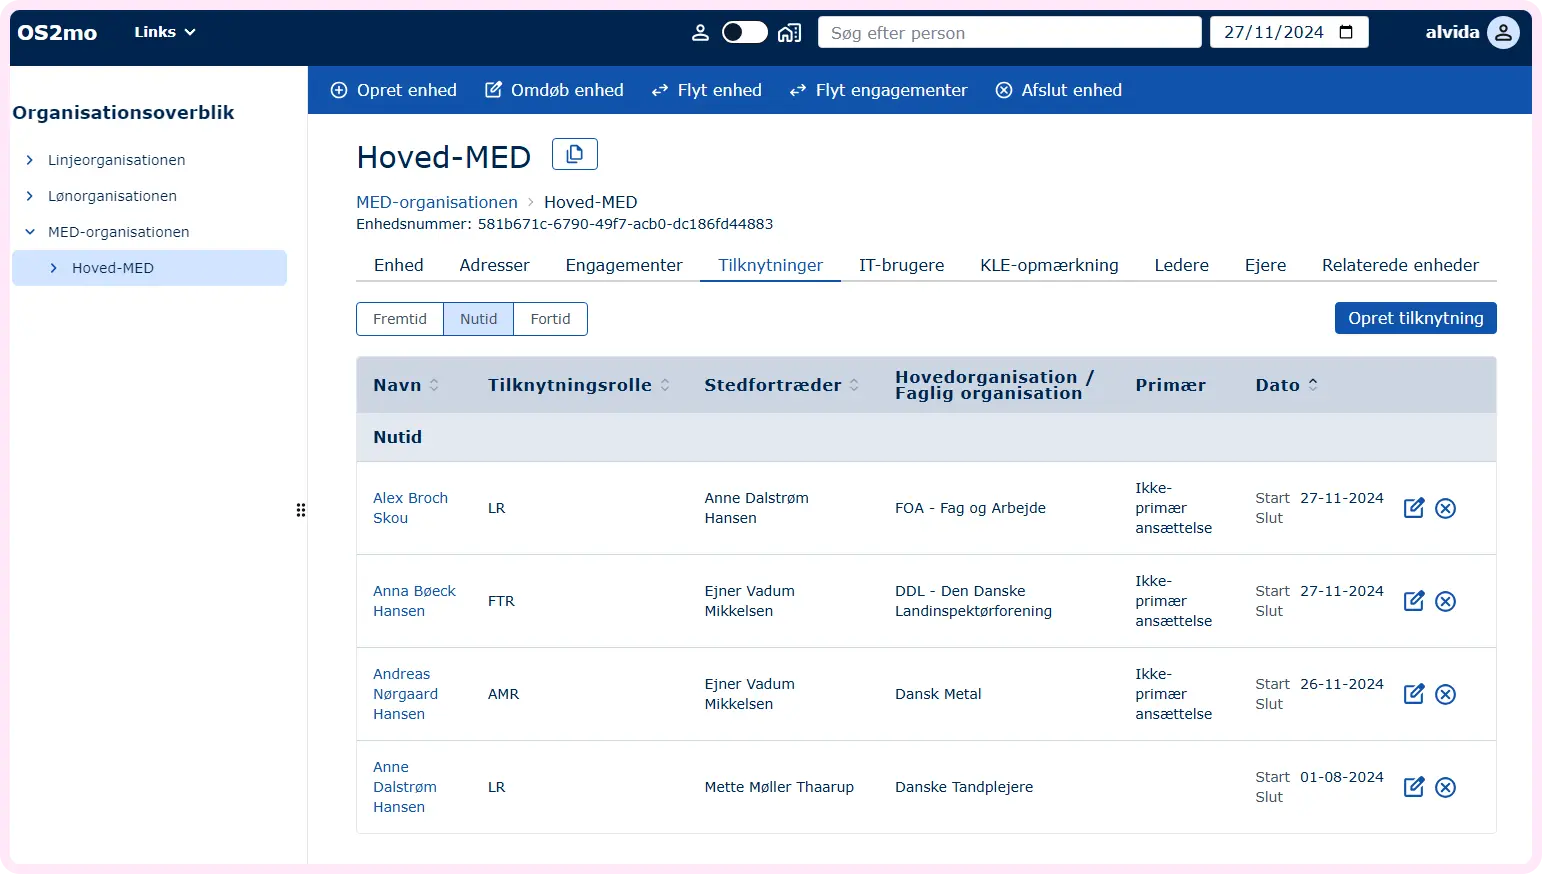The image size is (1542, 874).
Task: Open the Links dropdown menu
Action: (165, 32)
